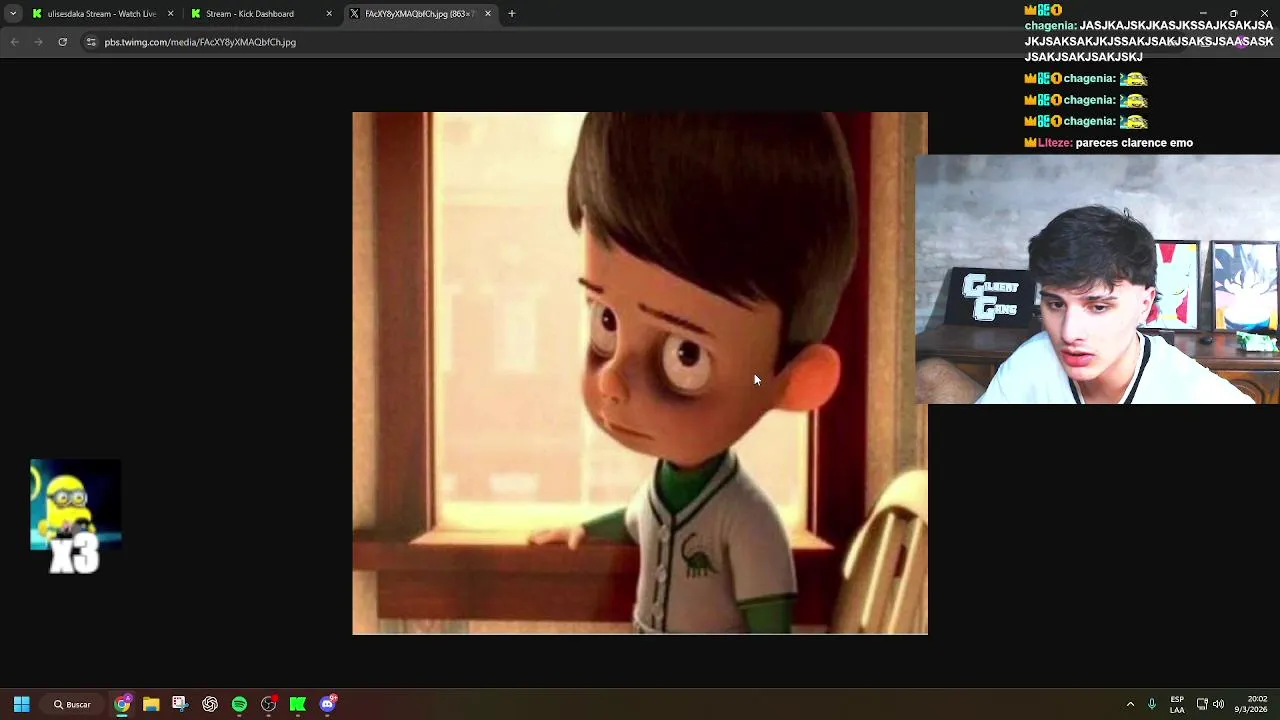This screenshot has width=1280, height=720.
Task: Click the username Liteze in chat
Action: [x=1054, y=143]
